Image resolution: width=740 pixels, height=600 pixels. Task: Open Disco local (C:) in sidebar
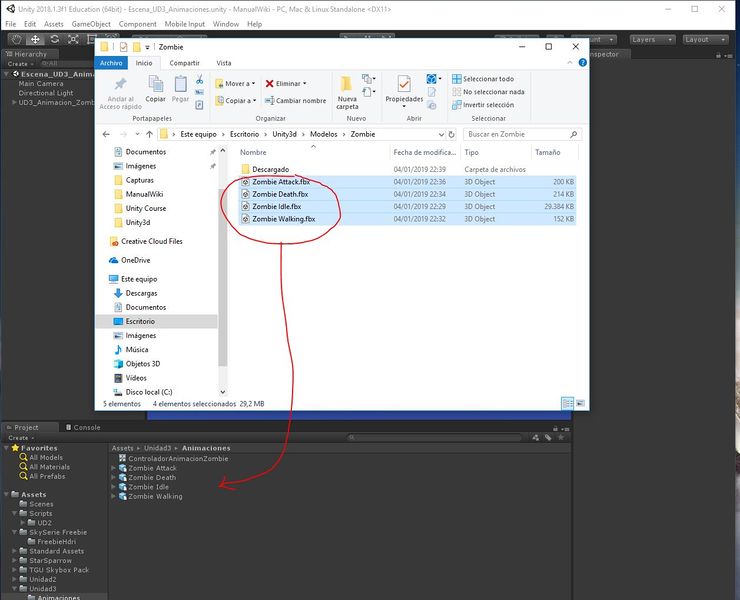point(149,392)
